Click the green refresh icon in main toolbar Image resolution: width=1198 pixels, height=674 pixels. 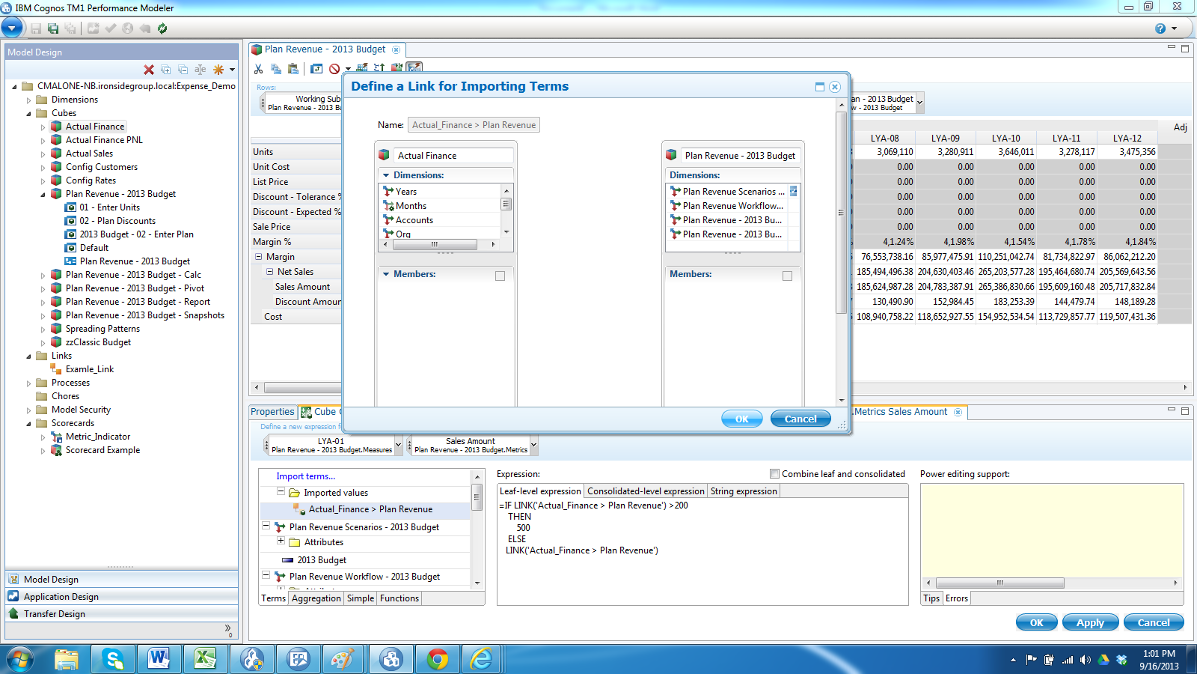pos(162,29)
